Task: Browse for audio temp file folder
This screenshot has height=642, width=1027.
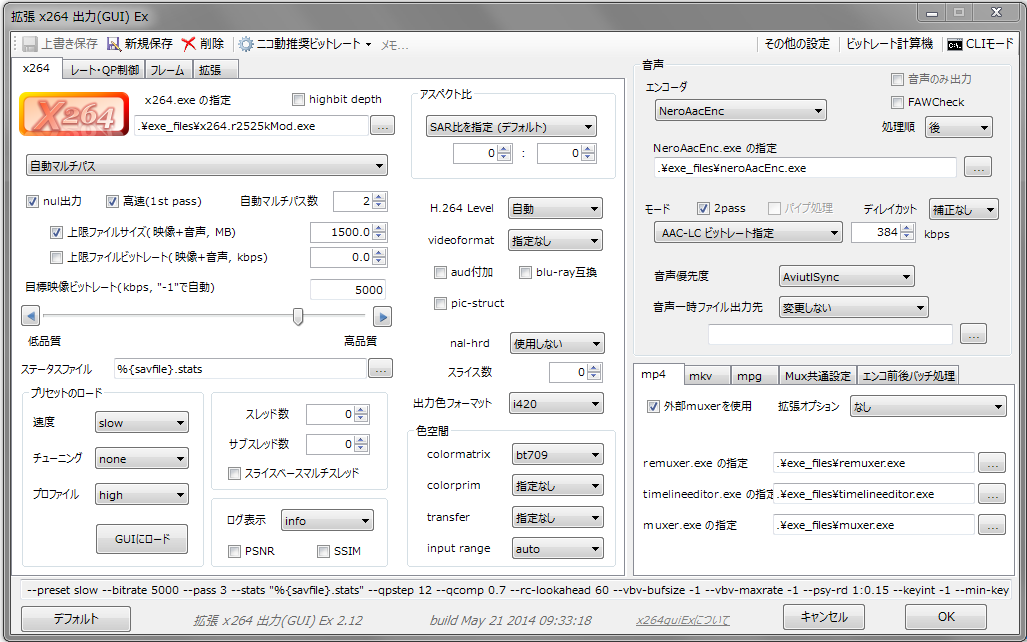Action: point(973,334)
